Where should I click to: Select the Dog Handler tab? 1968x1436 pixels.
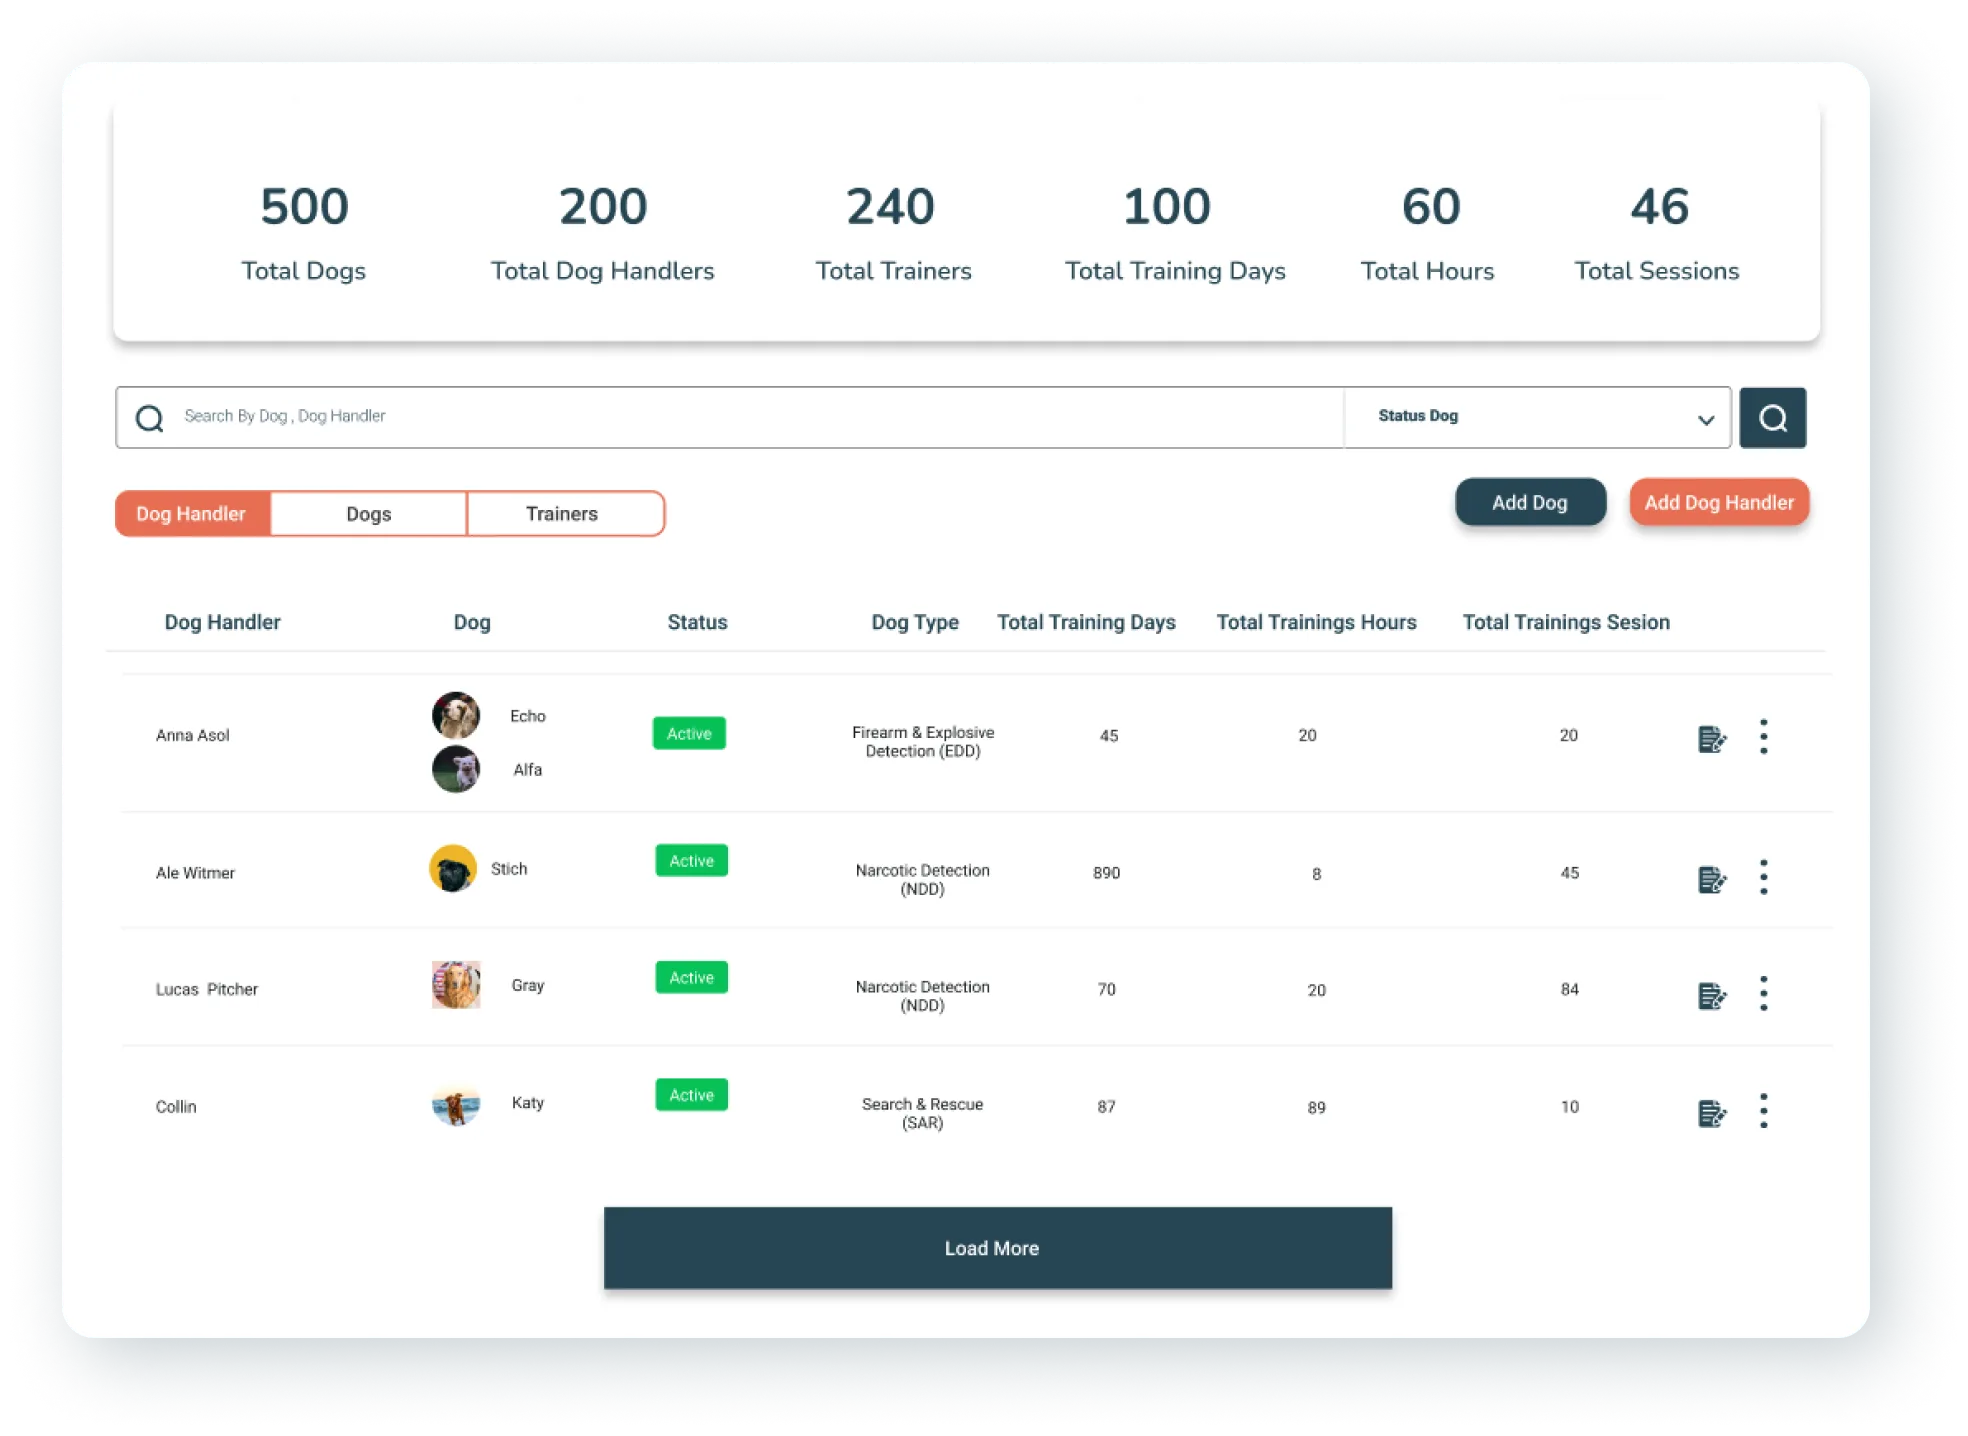191,514
